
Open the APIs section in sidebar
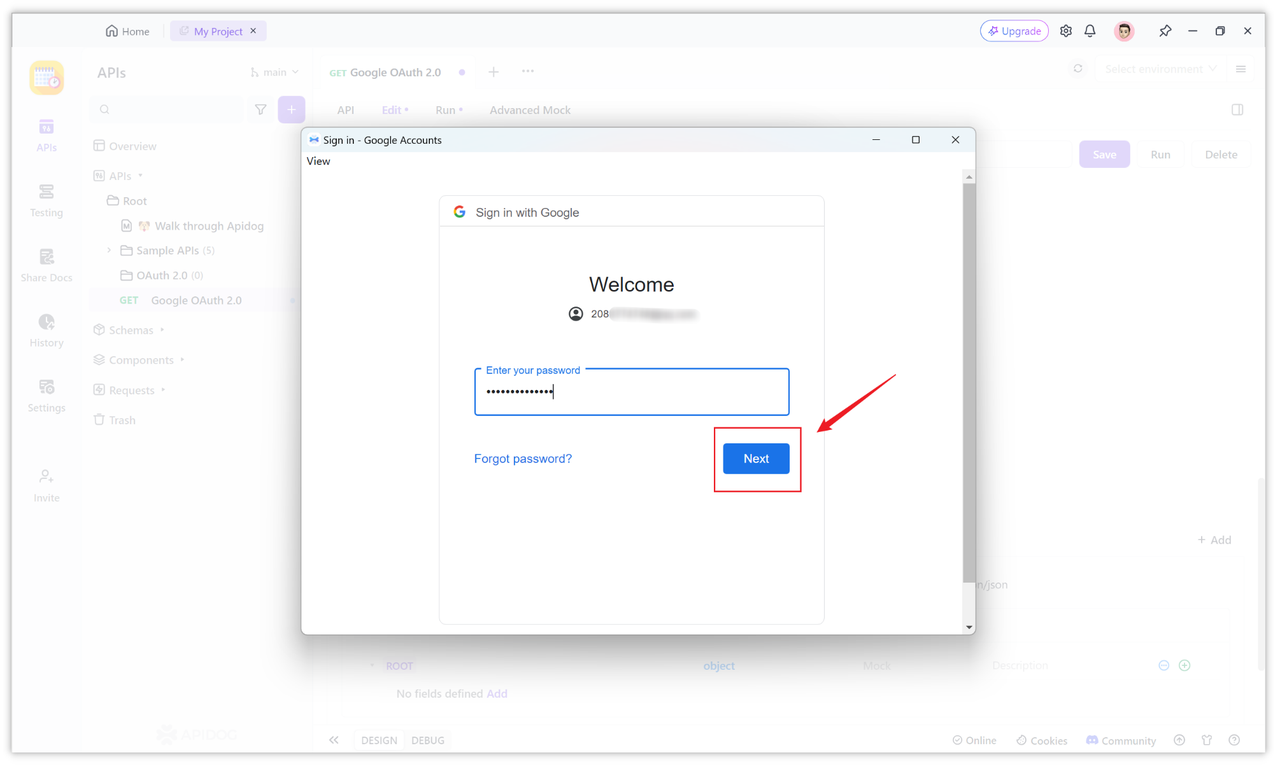46,135
